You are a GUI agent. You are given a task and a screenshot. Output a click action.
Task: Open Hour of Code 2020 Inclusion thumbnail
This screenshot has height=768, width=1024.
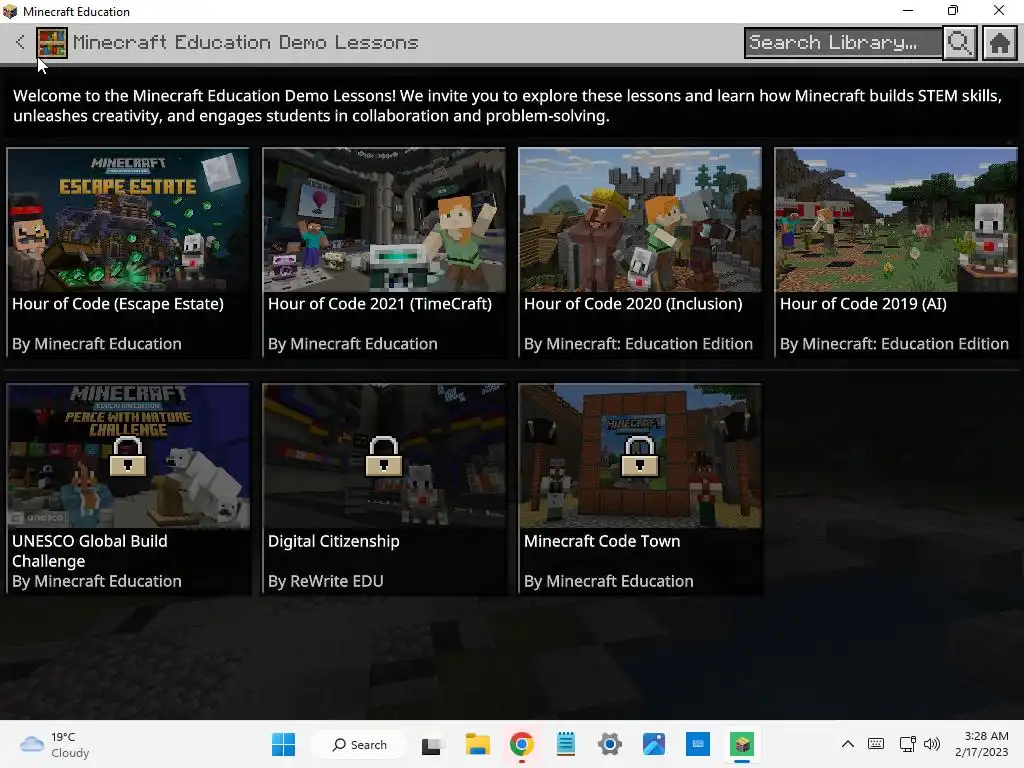coord(640,219)
